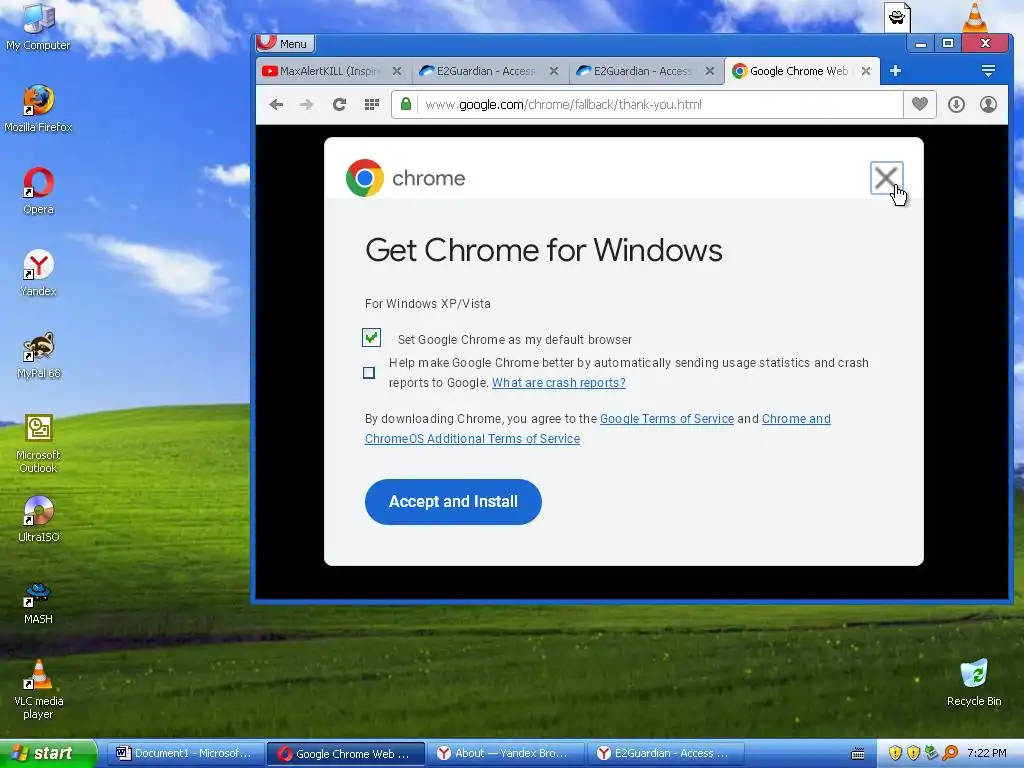The height and width of the screenshot is (768, 1024).
Task: Open Opera desktop shortcut
Action: tap(38, 191)
